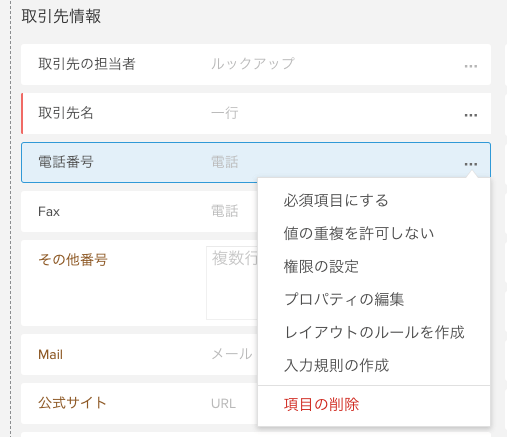The image size is (507, 437).
Task: Open 権限の設定 from the menu
Action: [x=321, y=267]
